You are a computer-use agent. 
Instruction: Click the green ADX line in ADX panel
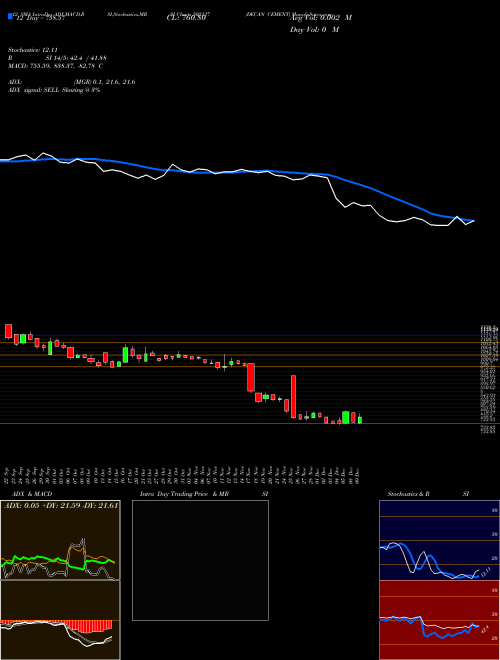click(58, 561)
